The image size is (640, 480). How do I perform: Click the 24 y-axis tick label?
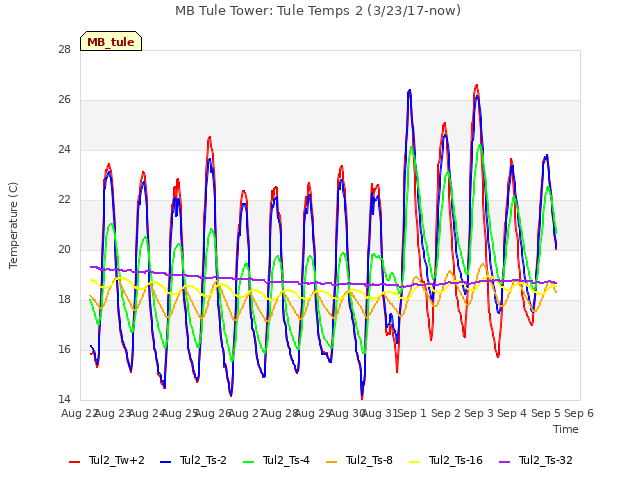tap(64, 150)
